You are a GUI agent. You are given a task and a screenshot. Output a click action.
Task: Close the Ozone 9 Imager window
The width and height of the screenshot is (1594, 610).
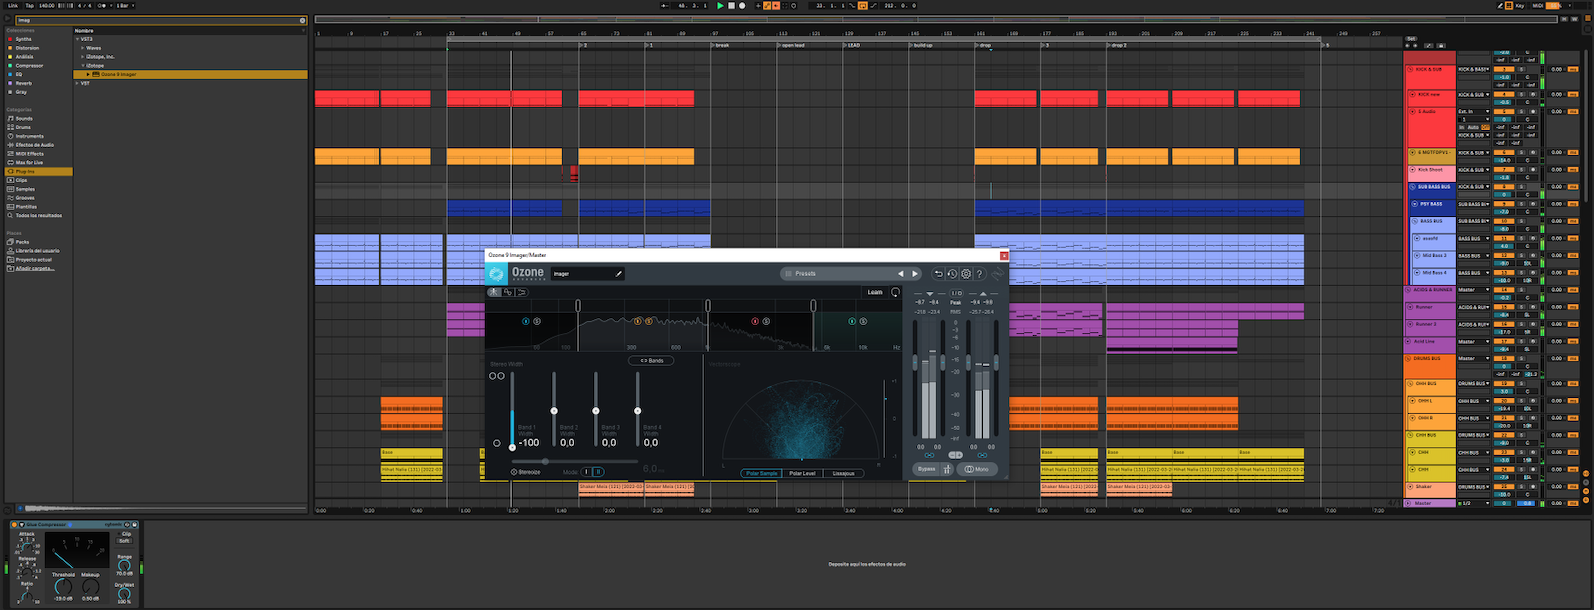coord(1004,255)
